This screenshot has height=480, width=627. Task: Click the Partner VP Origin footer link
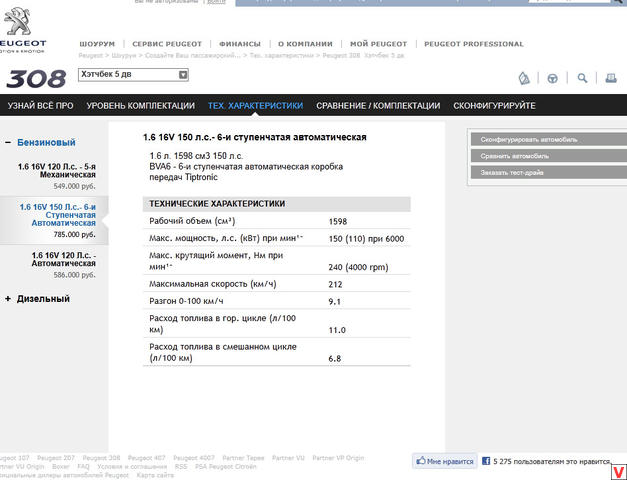(x=338, y=458)
